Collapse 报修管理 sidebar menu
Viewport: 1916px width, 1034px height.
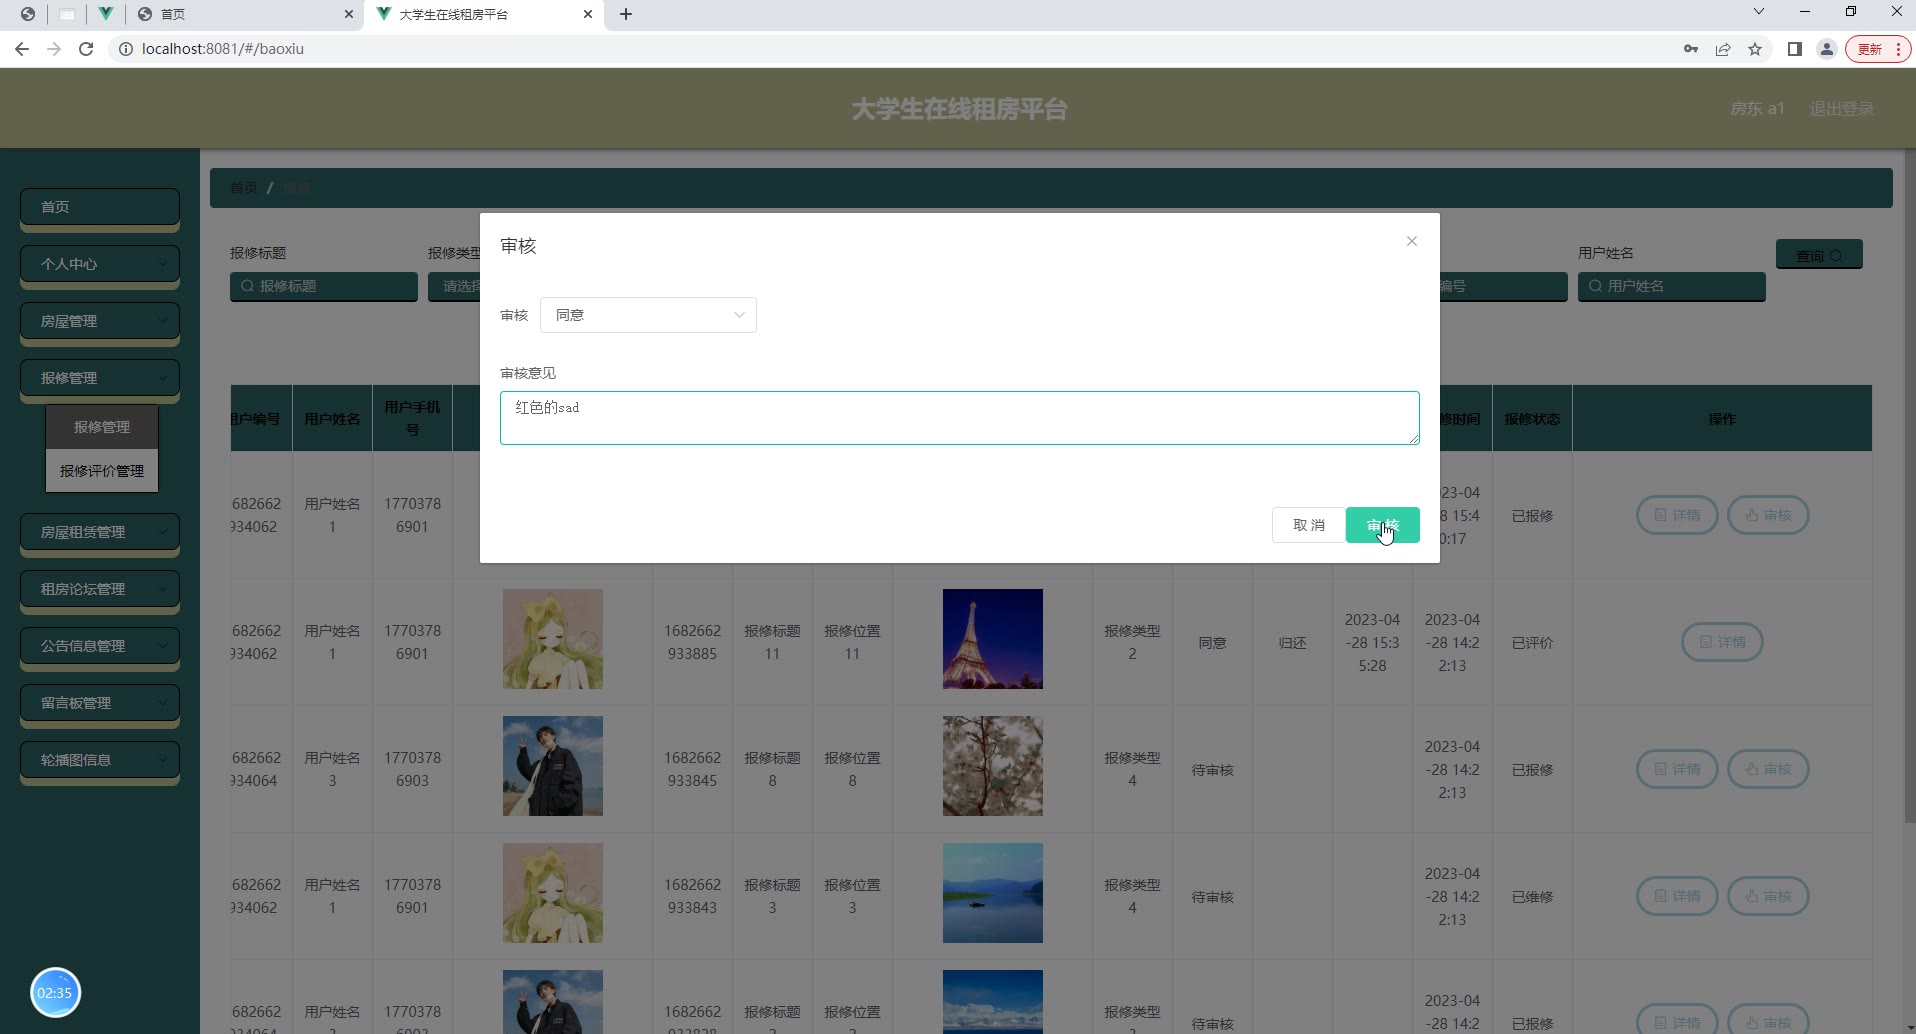[x=100, y=378]
